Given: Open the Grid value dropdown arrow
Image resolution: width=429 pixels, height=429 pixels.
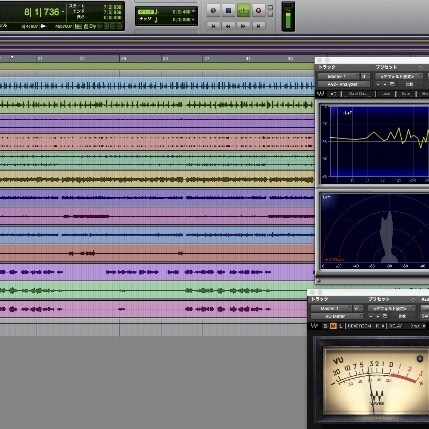Looking at the screenshot, I should 193,12.
